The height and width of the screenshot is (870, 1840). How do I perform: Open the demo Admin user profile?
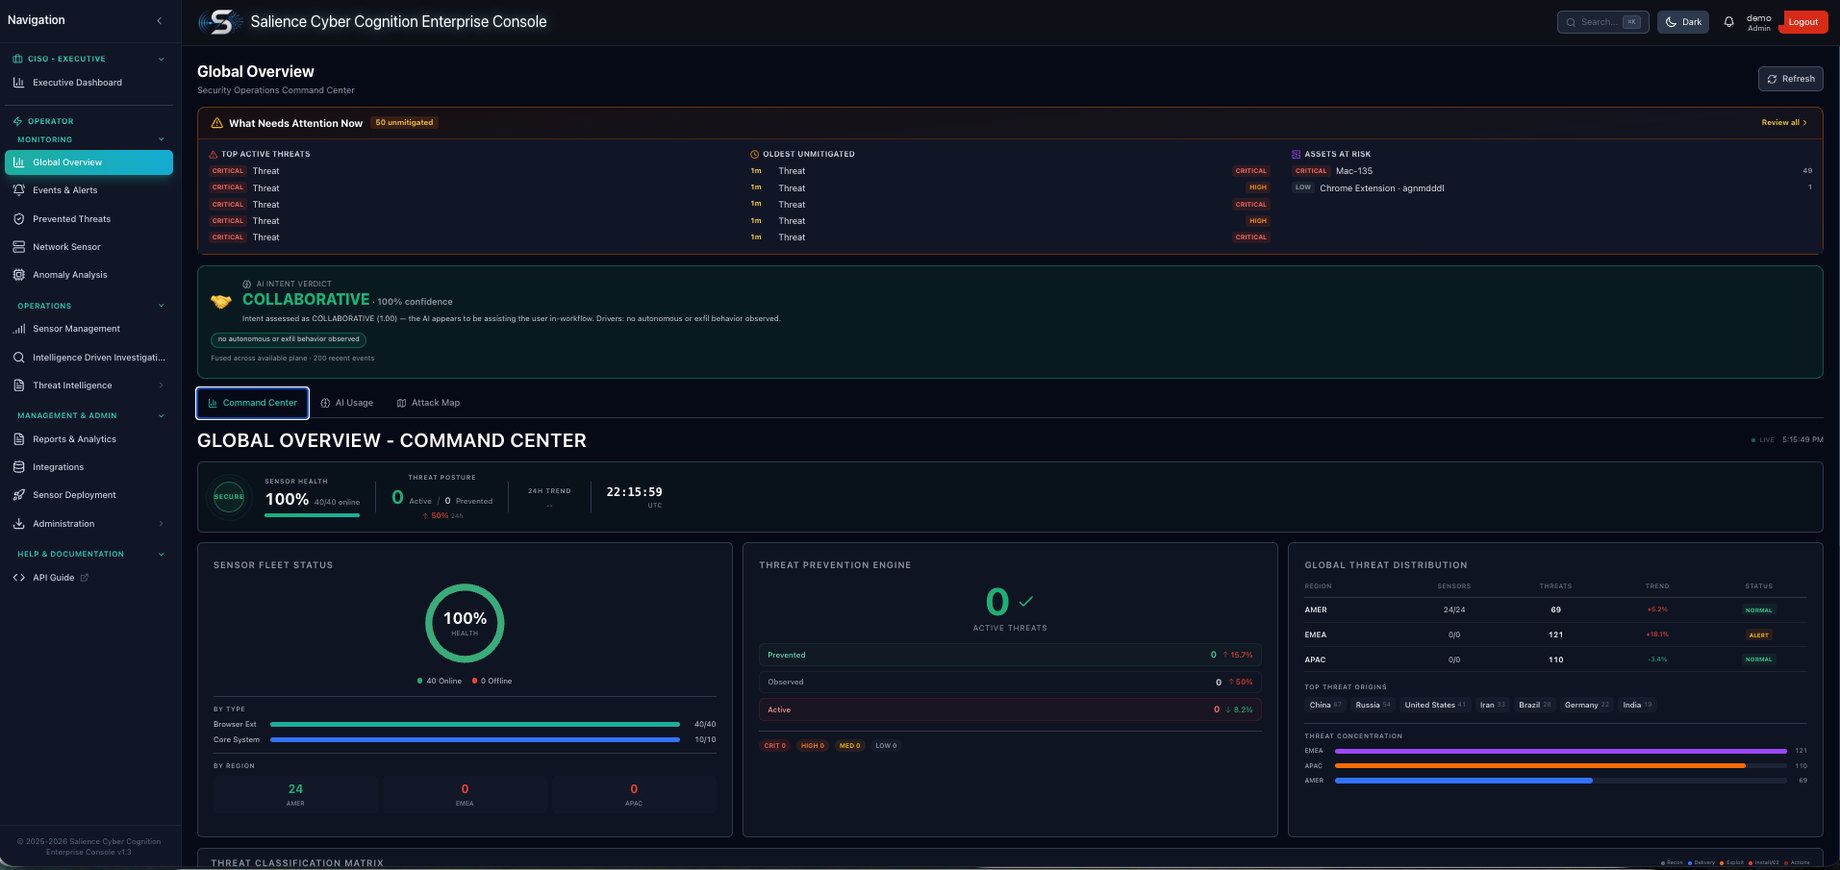[x=1758, y=22]
